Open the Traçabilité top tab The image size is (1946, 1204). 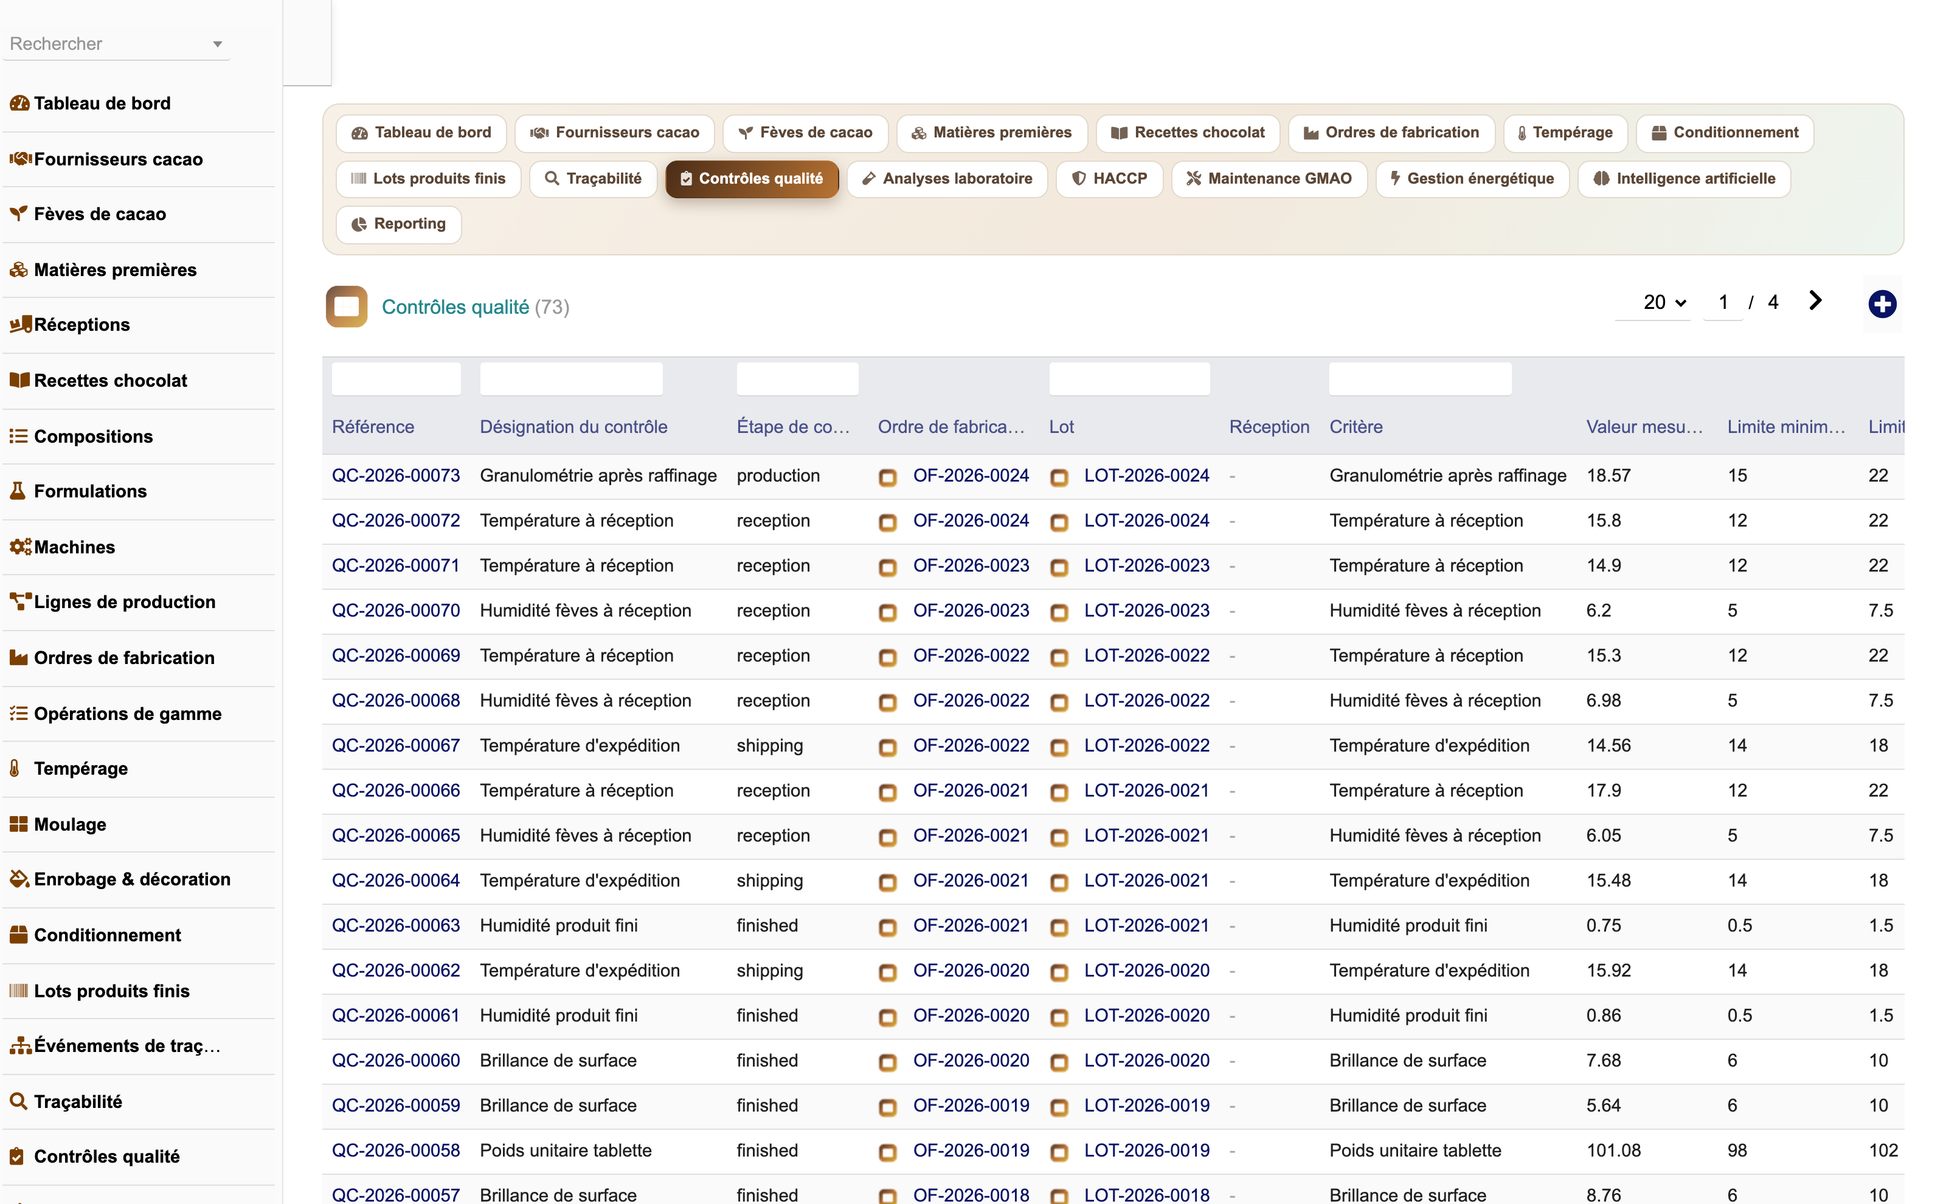pyautogui.click(x=593, y=179)
